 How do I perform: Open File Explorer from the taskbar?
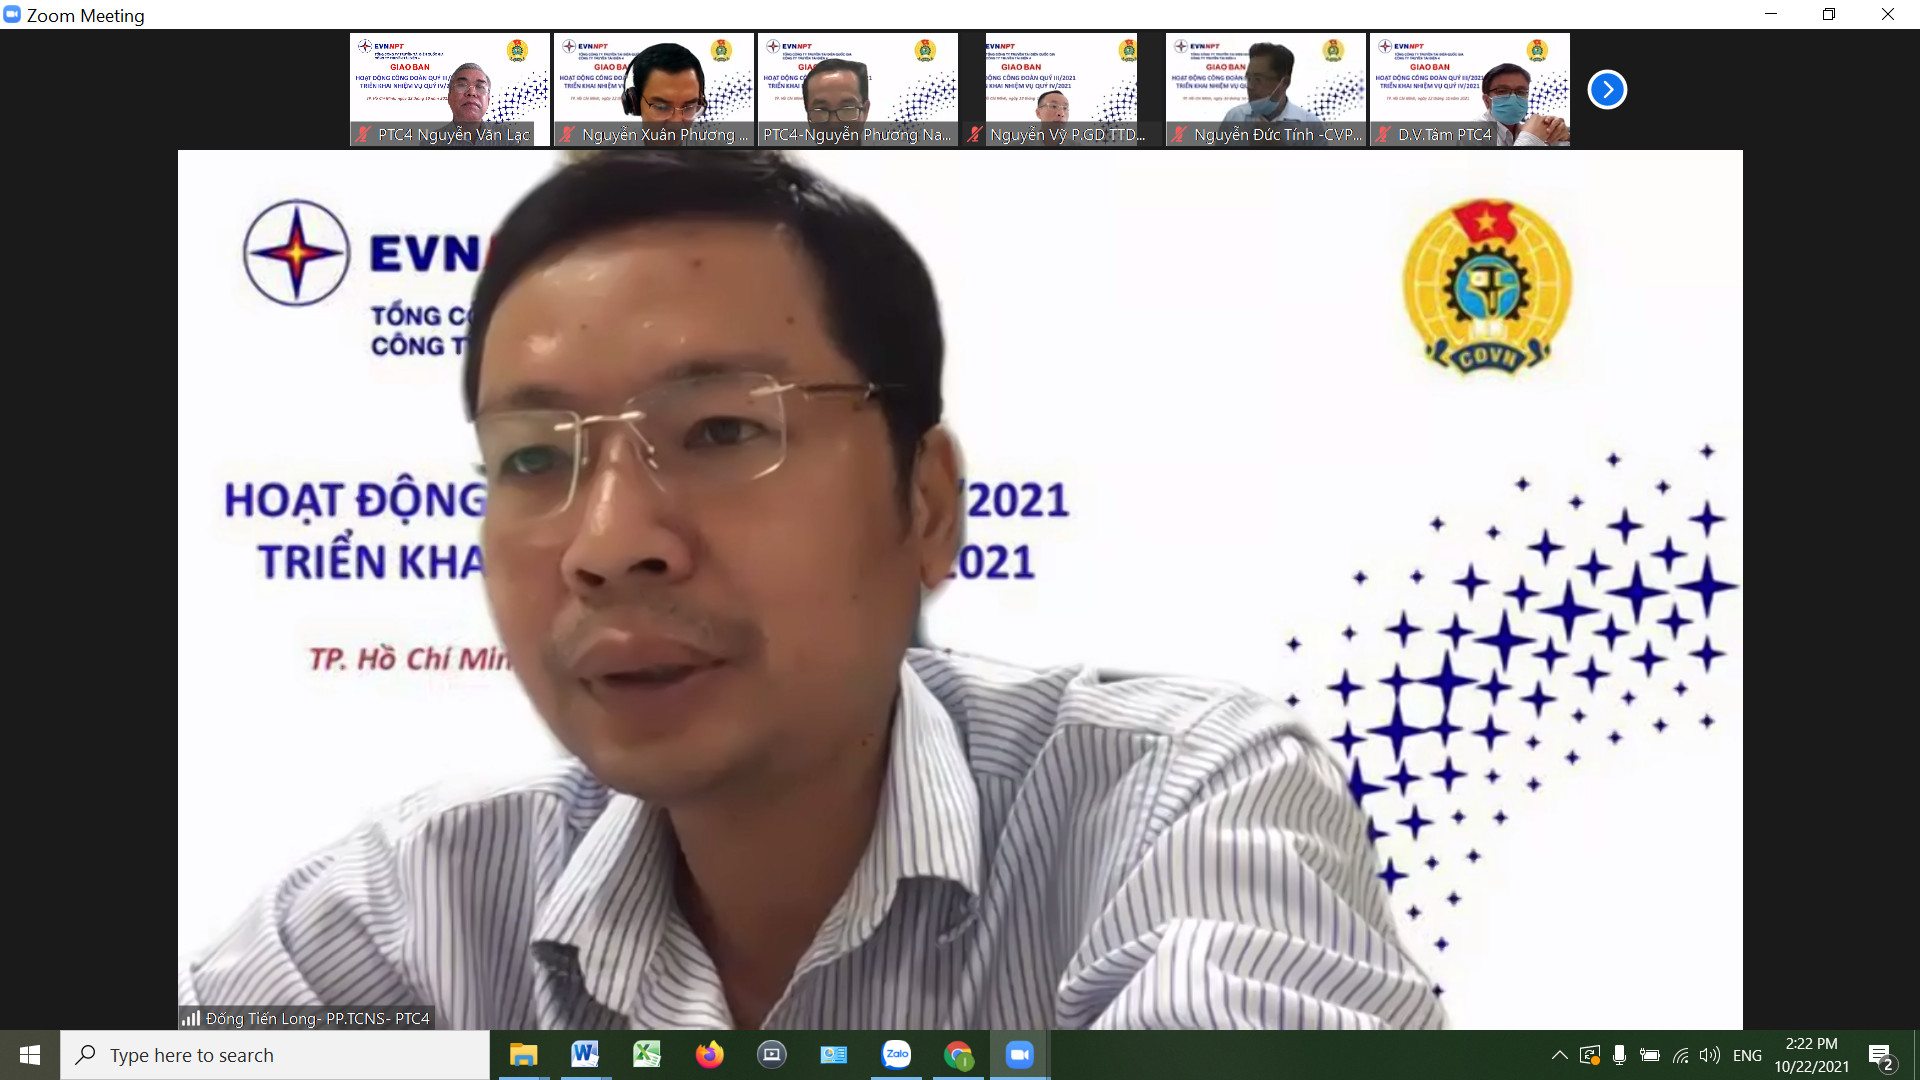pos(523,1055)
